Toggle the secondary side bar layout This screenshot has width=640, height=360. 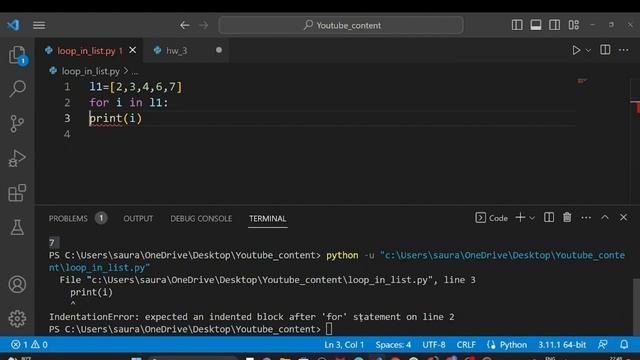(x=554, y=25)
